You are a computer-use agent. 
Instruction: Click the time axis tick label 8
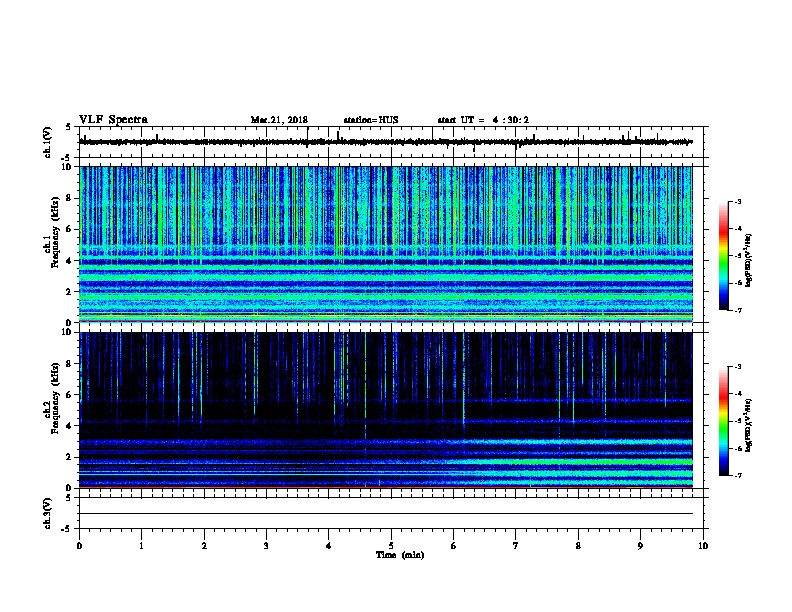tap(578, 546)
